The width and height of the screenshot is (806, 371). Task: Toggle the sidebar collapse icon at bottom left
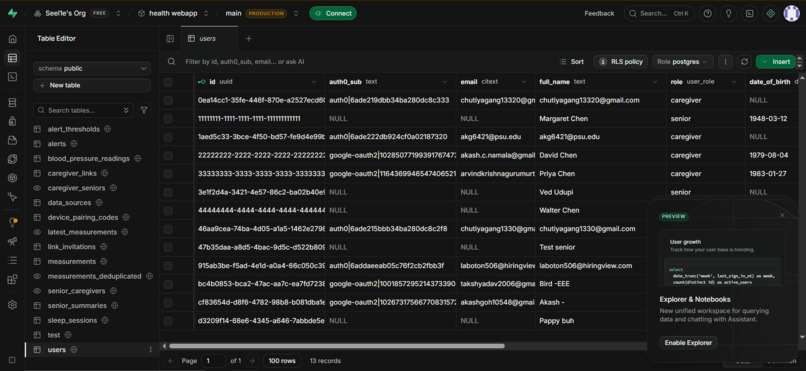pyautogui.click(x=12, y=360)
